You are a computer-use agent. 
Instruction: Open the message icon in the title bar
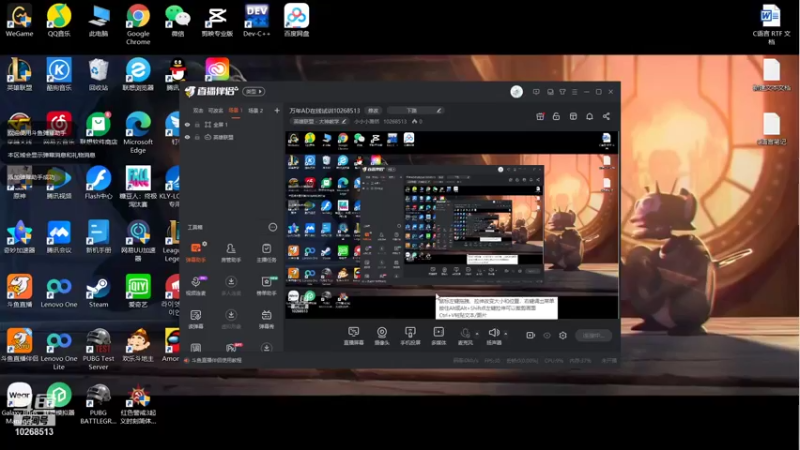[536, 92]
